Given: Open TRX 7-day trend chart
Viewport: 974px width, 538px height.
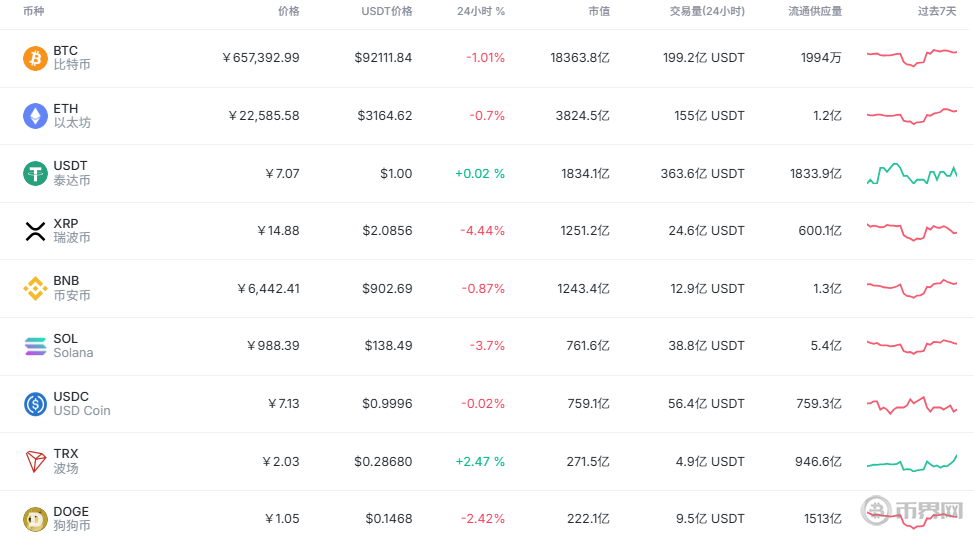Looking at the screenshot, I should coord(911,463).
